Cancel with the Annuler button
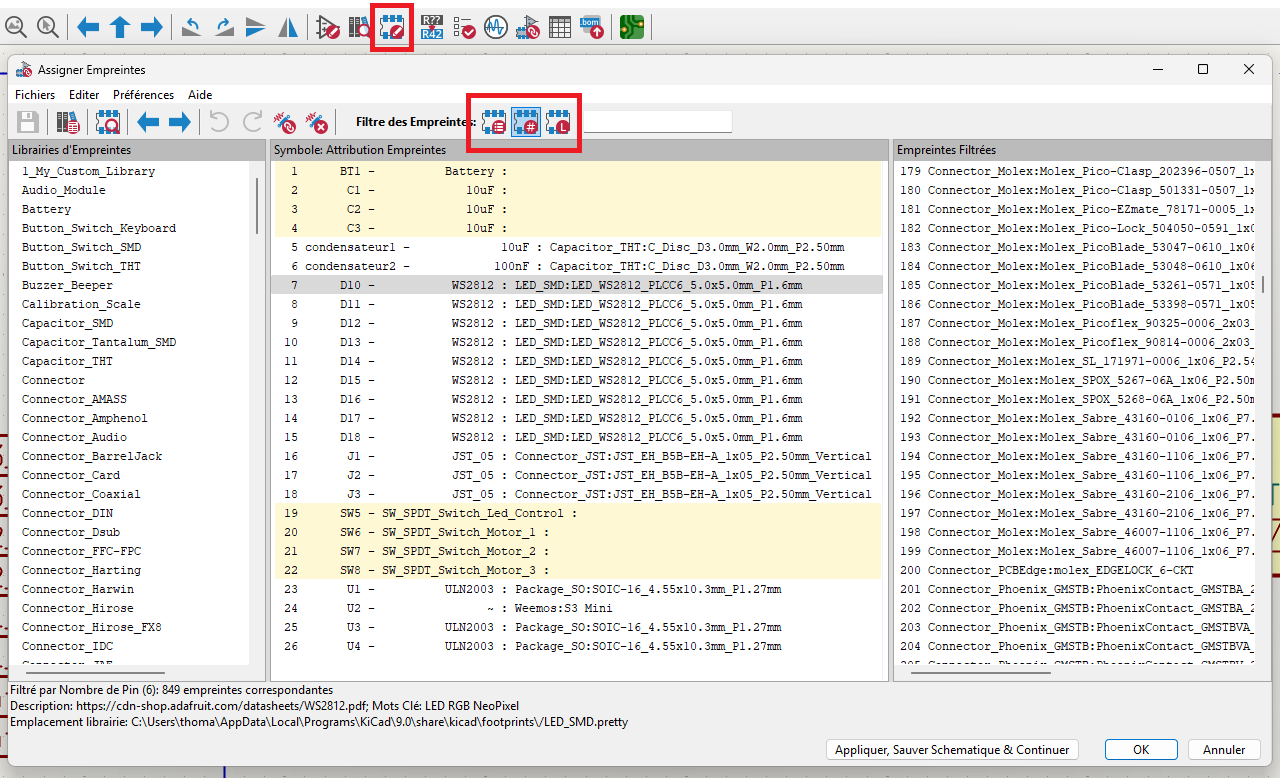 (1224, 750)
